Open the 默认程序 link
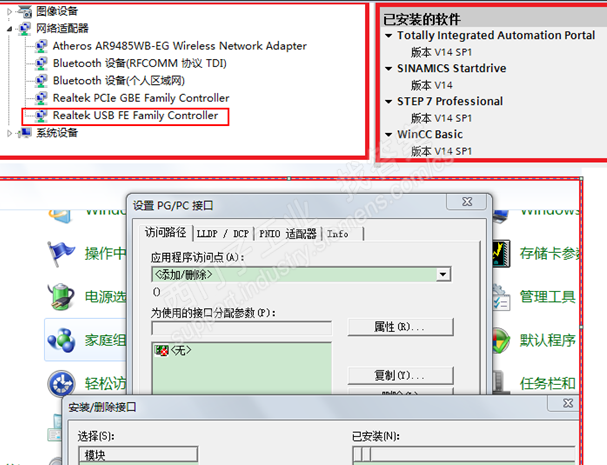Viewport: 607px width, 465px height. [547, 341]
